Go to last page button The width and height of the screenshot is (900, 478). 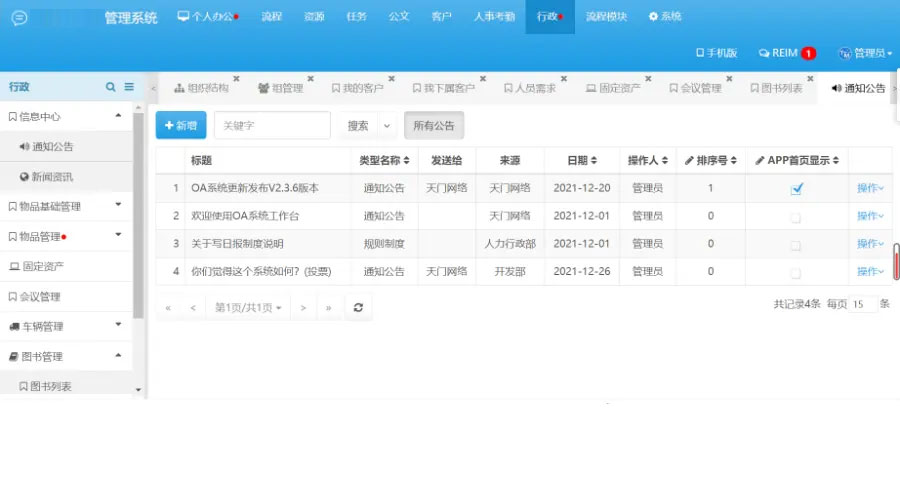[x=328, y=308]
